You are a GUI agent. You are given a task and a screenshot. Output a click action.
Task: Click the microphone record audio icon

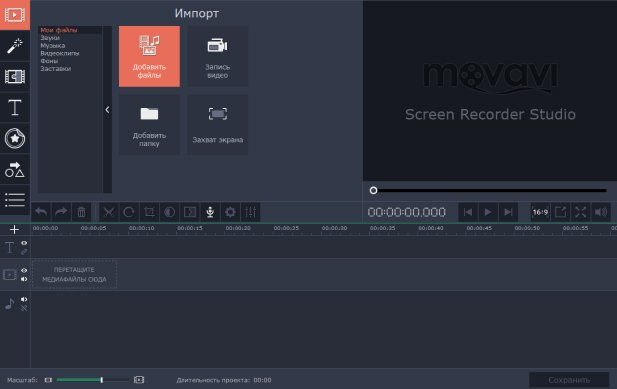pos(210,212)
